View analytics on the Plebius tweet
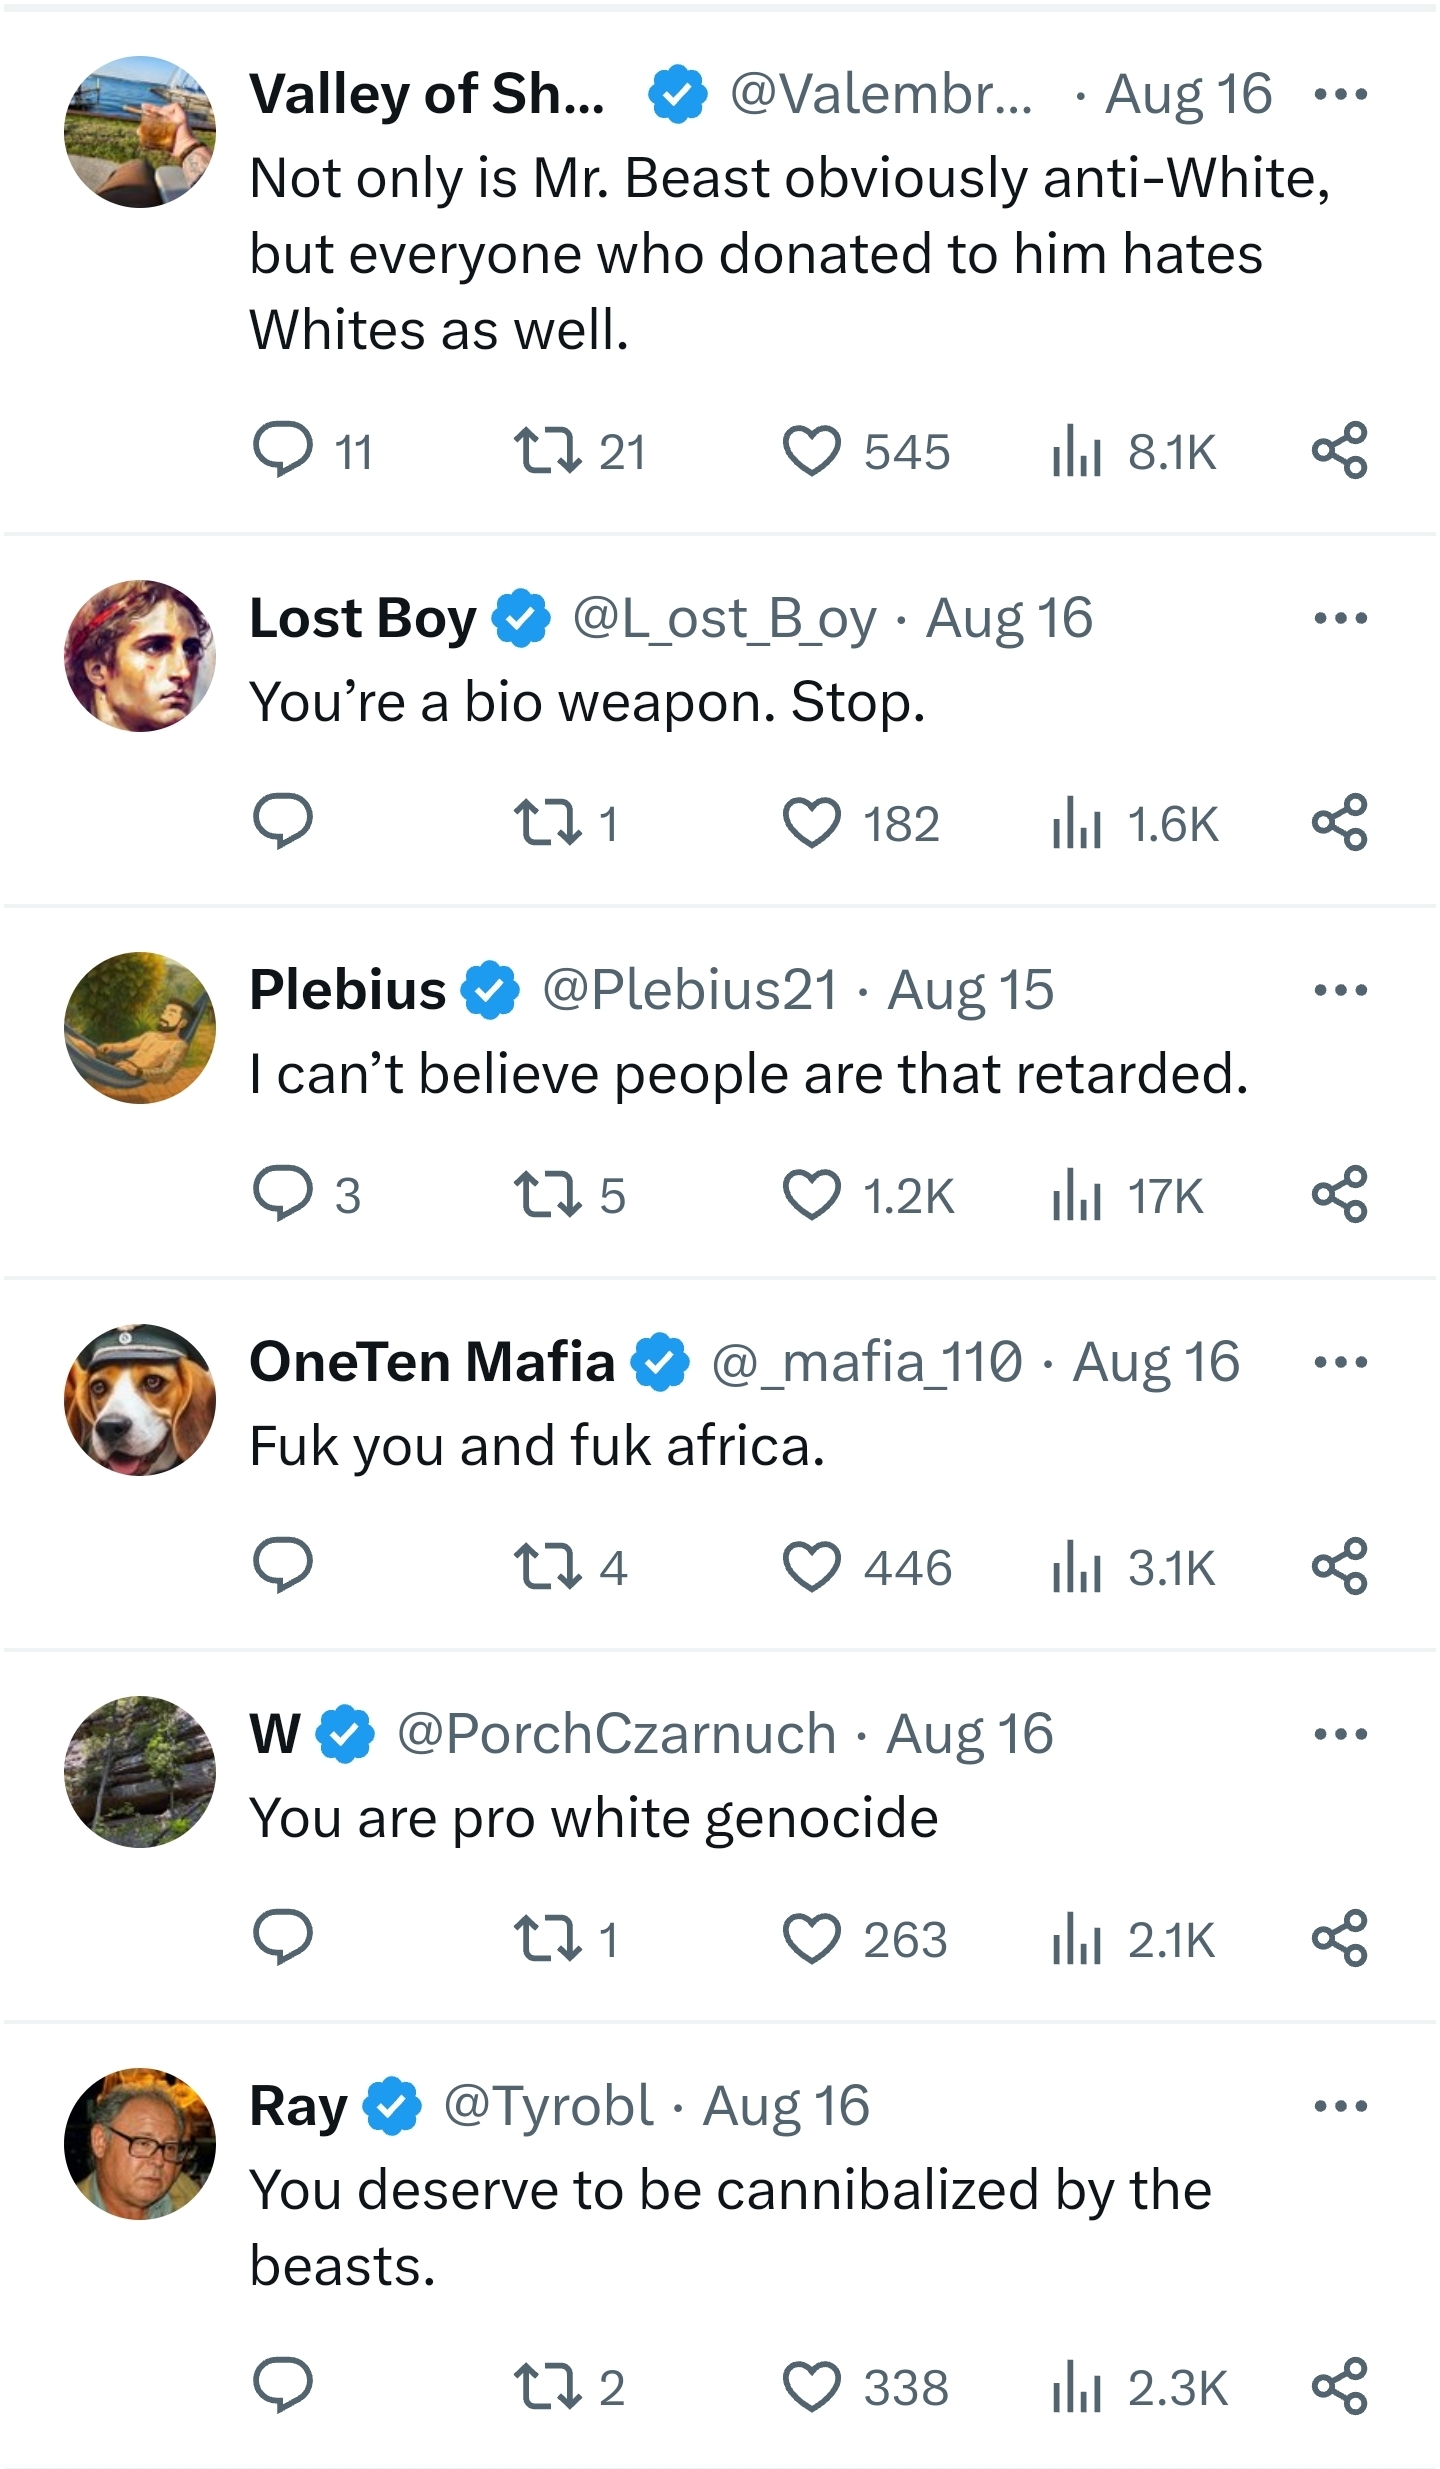 (1077, 1195)
